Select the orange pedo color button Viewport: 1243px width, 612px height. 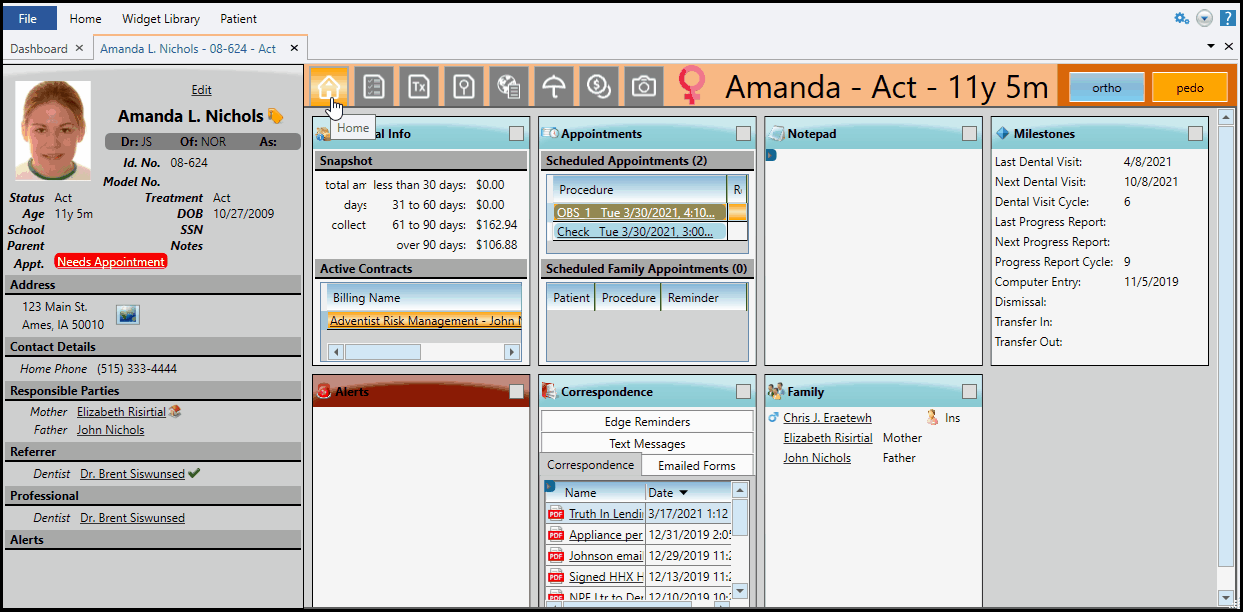click(1189, 88)
